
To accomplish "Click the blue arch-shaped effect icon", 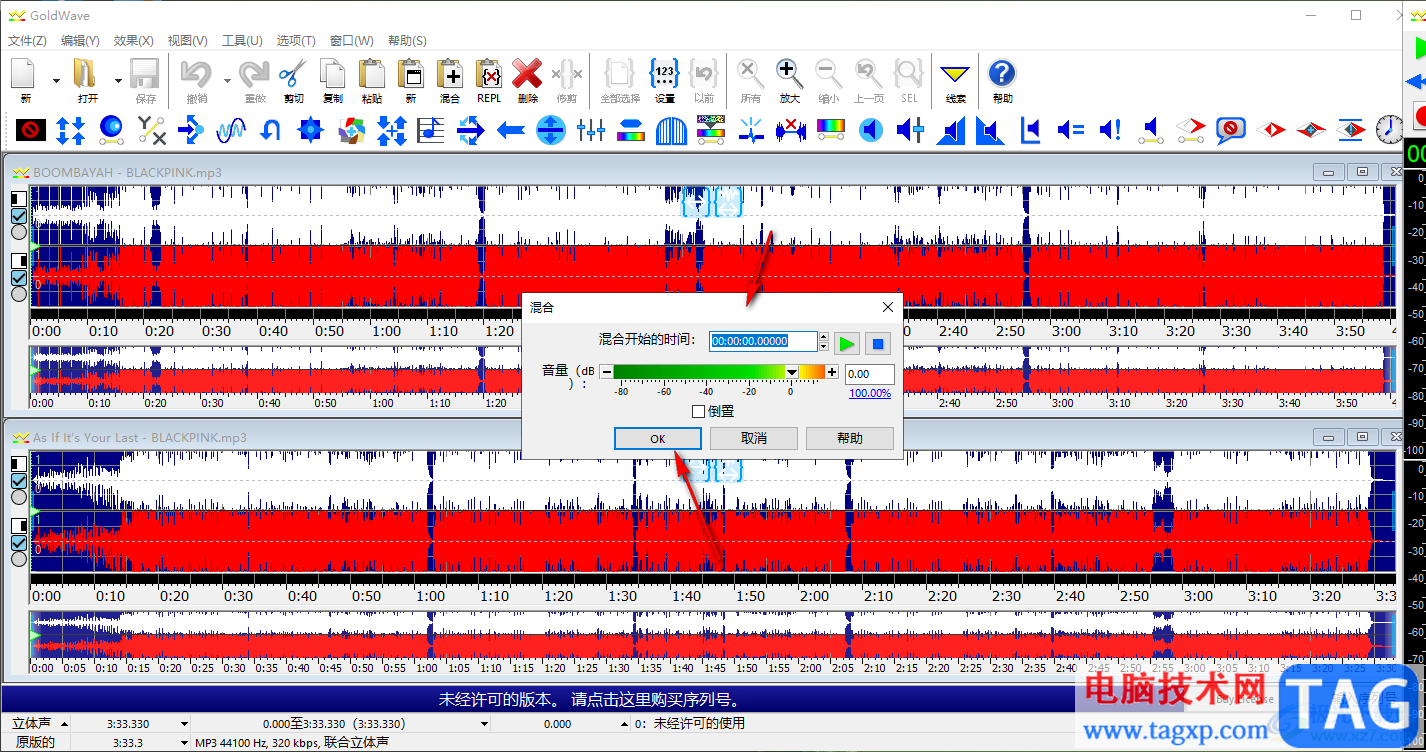I will click(671, 129).
